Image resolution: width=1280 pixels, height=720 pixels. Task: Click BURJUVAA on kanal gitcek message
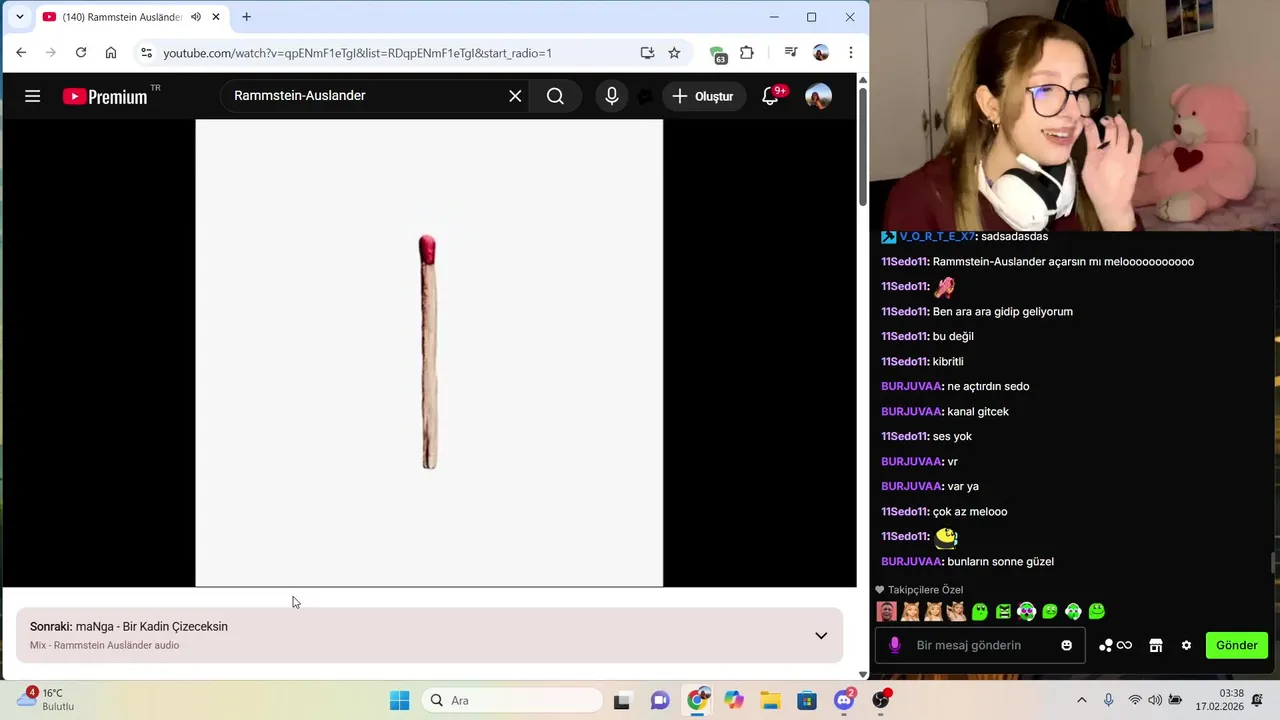(912, 412)
